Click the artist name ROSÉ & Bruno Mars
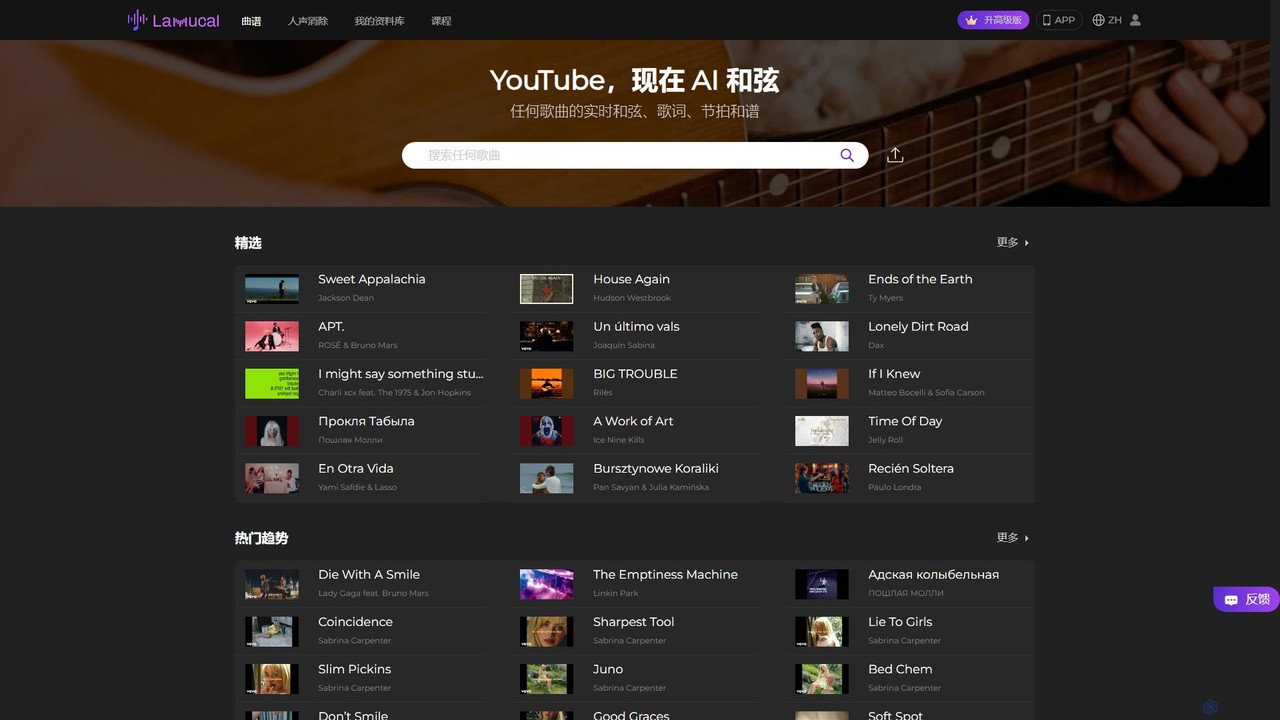Viewport: 1280px width, 720px height. [358, 345]
